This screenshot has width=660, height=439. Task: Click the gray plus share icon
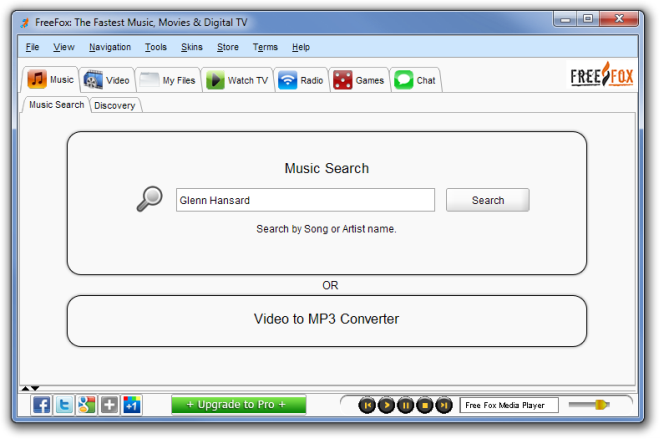point(109,405)
